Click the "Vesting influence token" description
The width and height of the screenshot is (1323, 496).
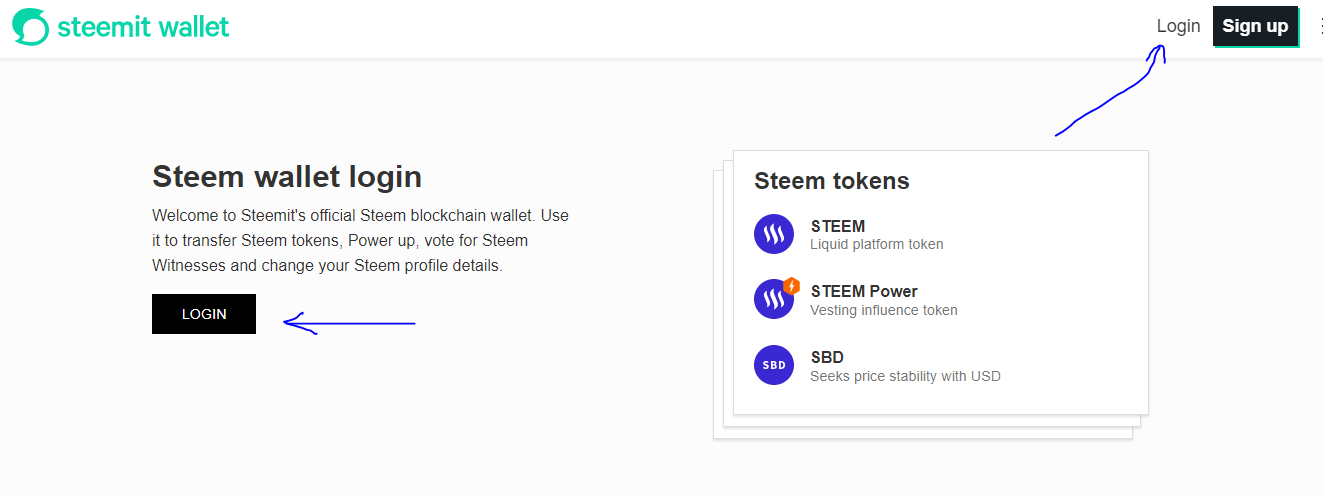pos(883,310)
